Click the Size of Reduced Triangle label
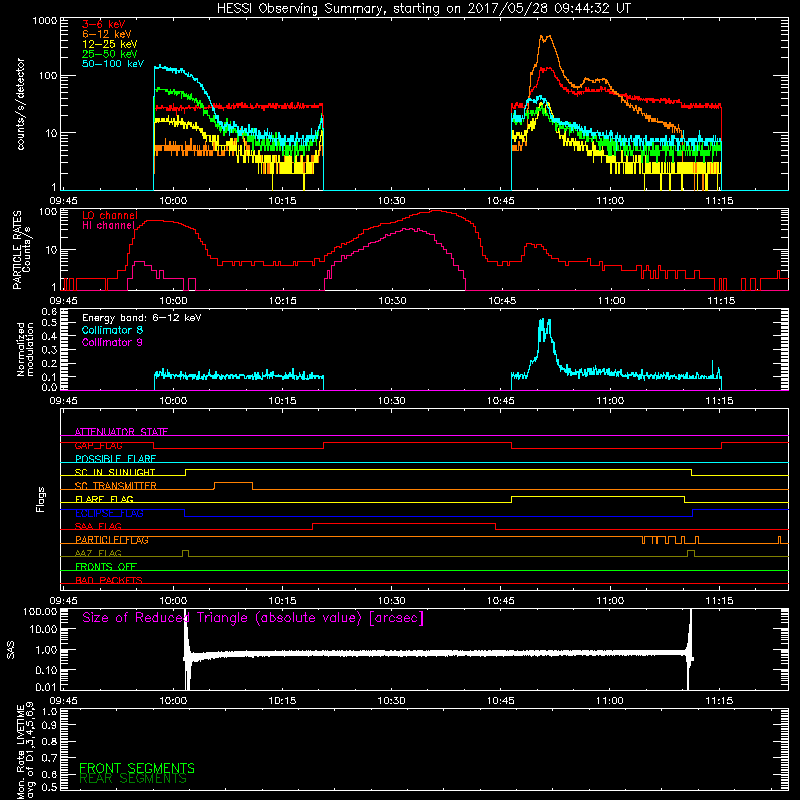 253,618
